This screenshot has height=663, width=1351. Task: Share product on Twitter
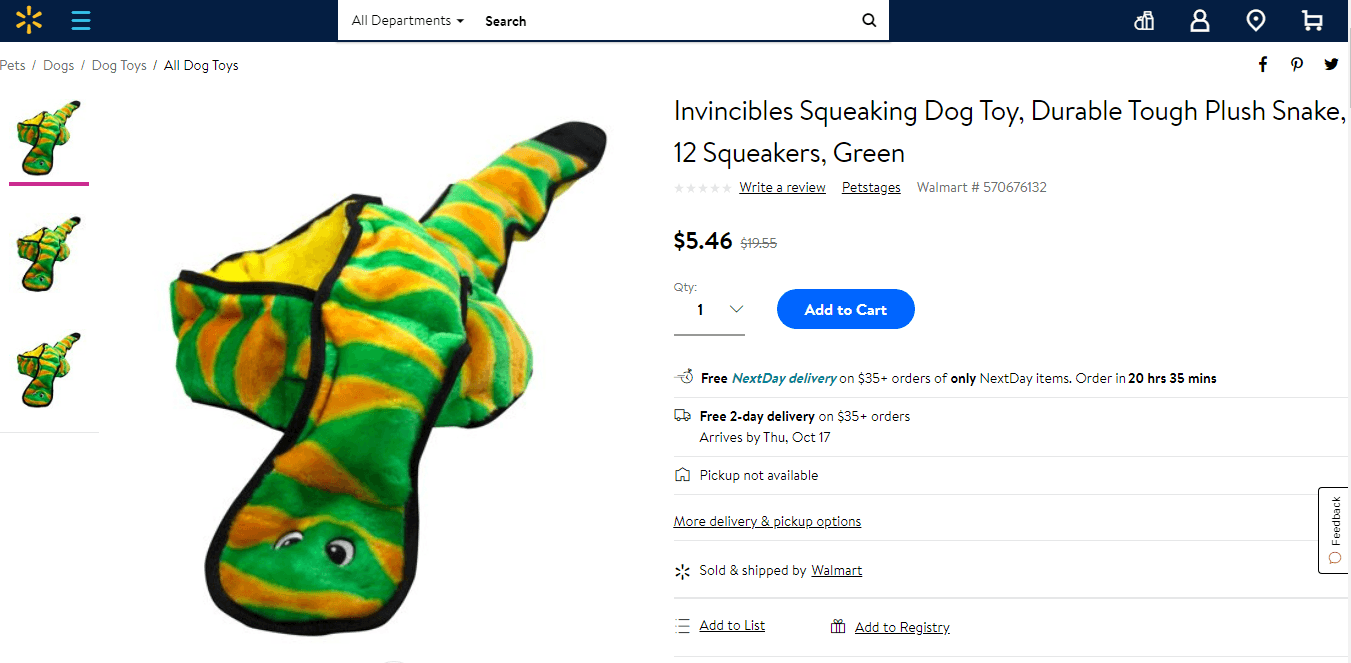coord(1331,63)
